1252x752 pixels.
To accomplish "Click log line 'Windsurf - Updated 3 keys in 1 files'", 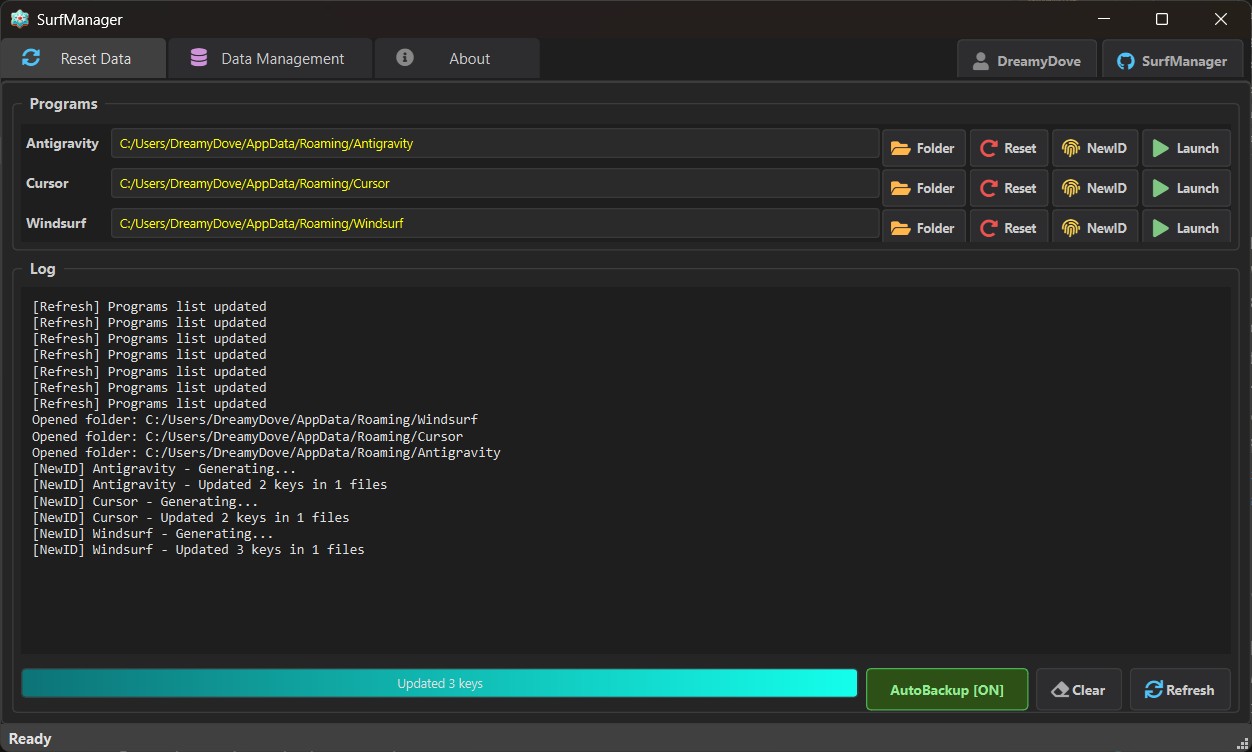I will pyautogui.click(x=198, y=550).
